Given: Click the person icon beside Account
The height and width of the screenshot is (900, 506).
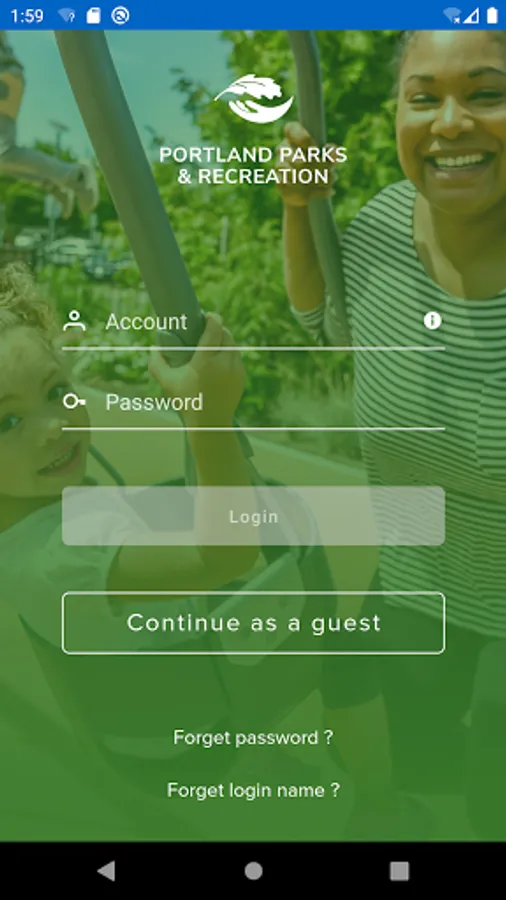Looking at the screenshot, I should [75, 321].
